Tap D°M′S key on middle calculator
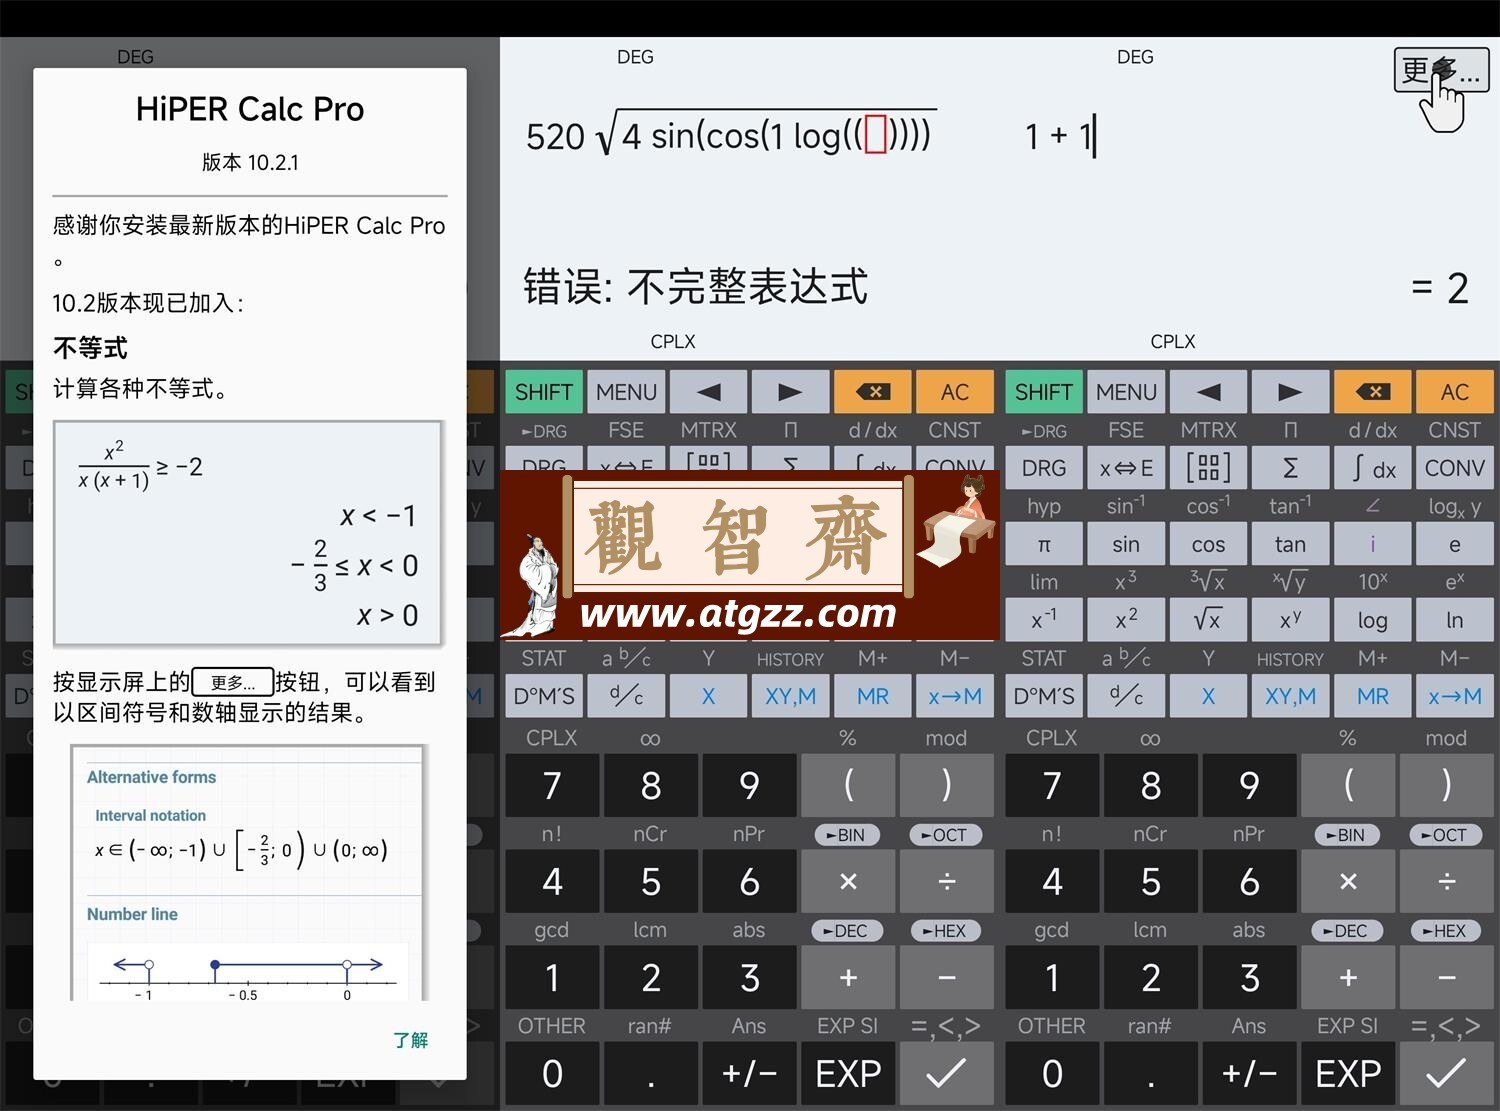The image size is (1500, 1111). 543,696
